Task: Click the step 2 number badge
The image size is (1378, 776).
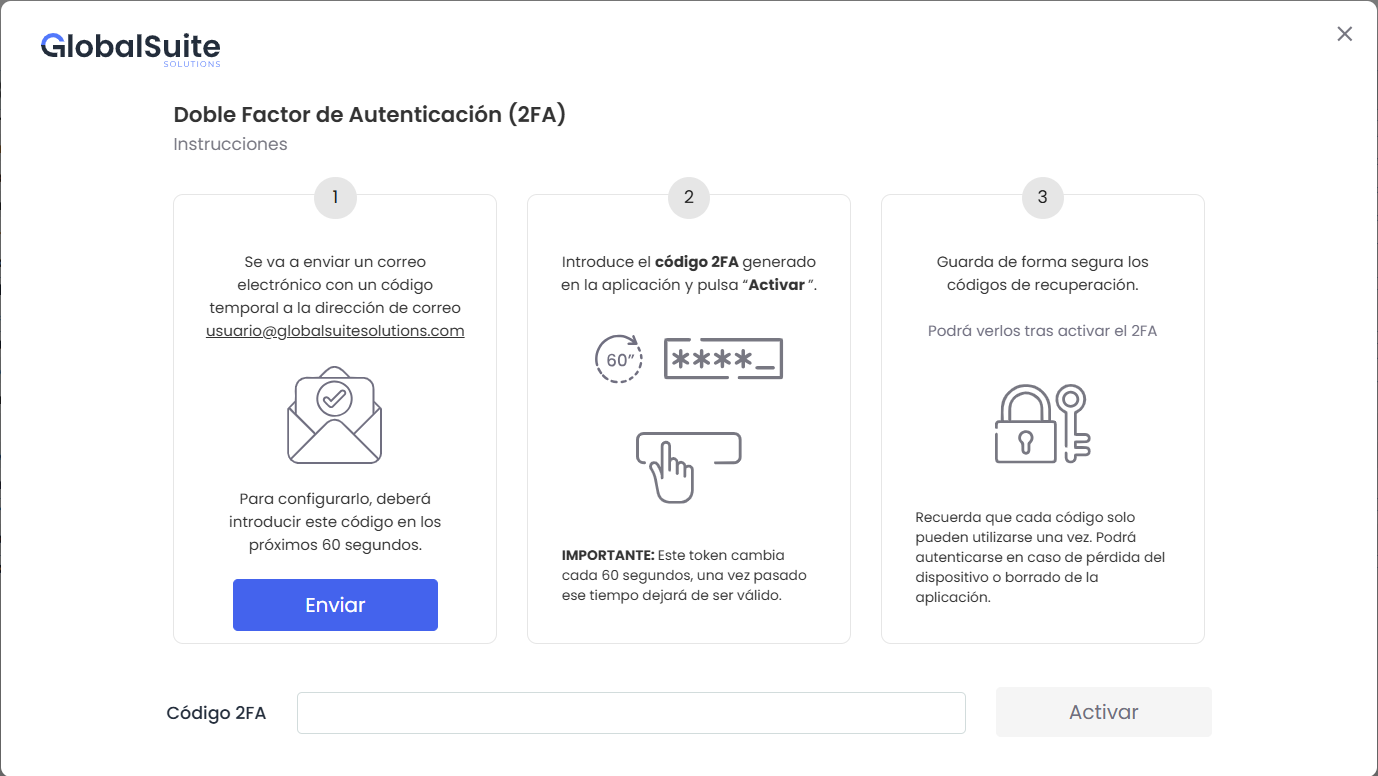Action: point(689,197)
